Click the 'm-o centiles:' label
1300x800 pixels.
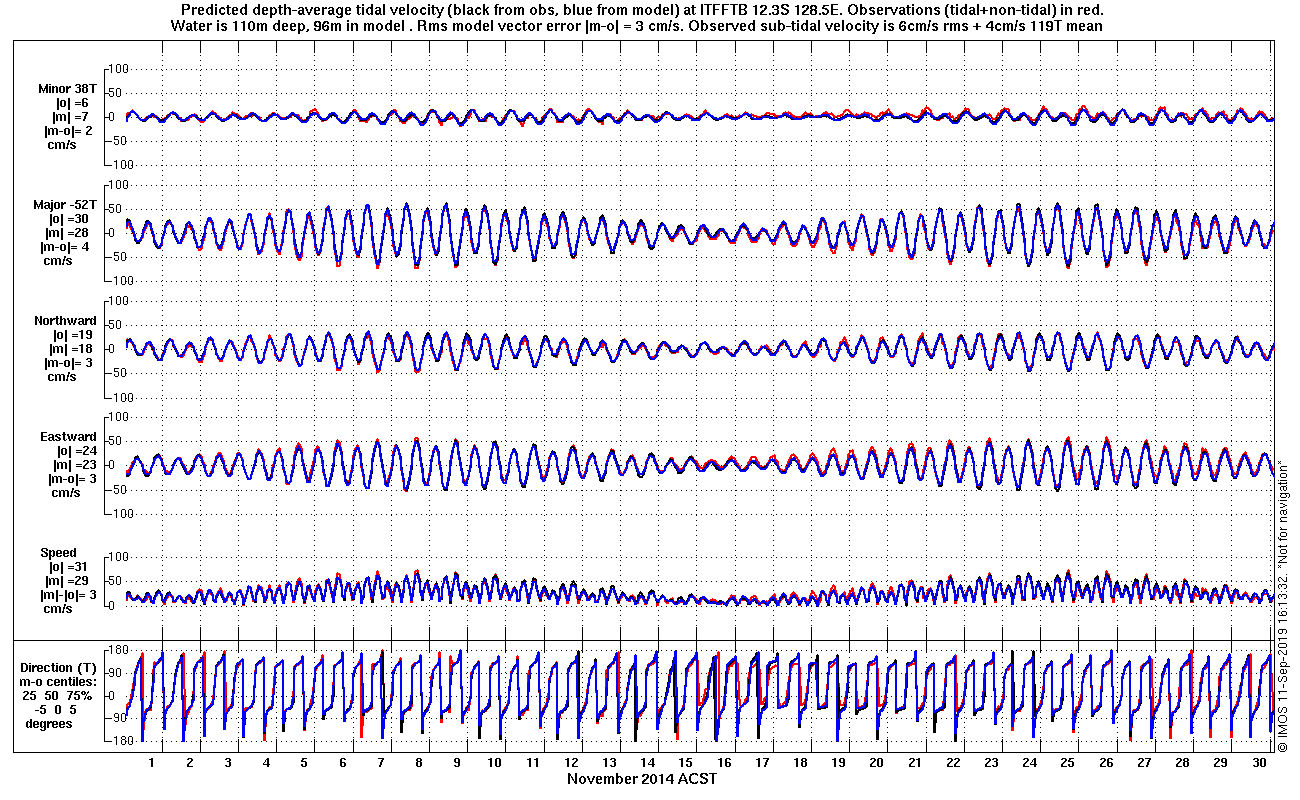(x=60, y=681)
